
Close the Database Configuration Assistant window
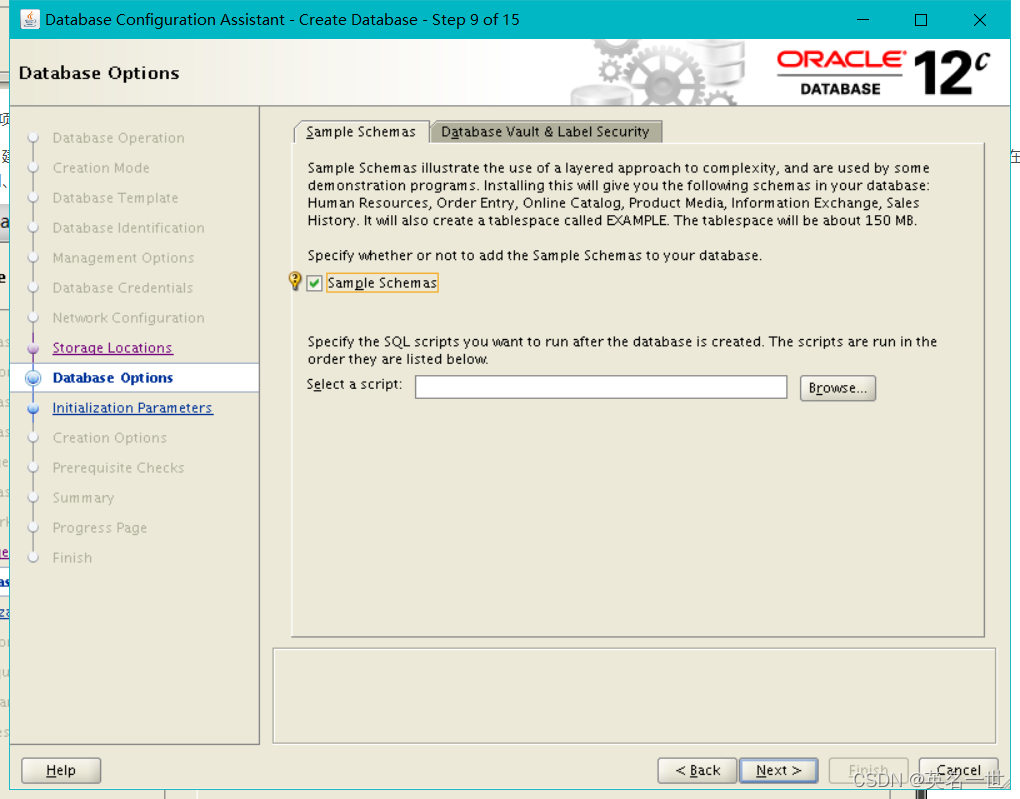coord(980,20)
